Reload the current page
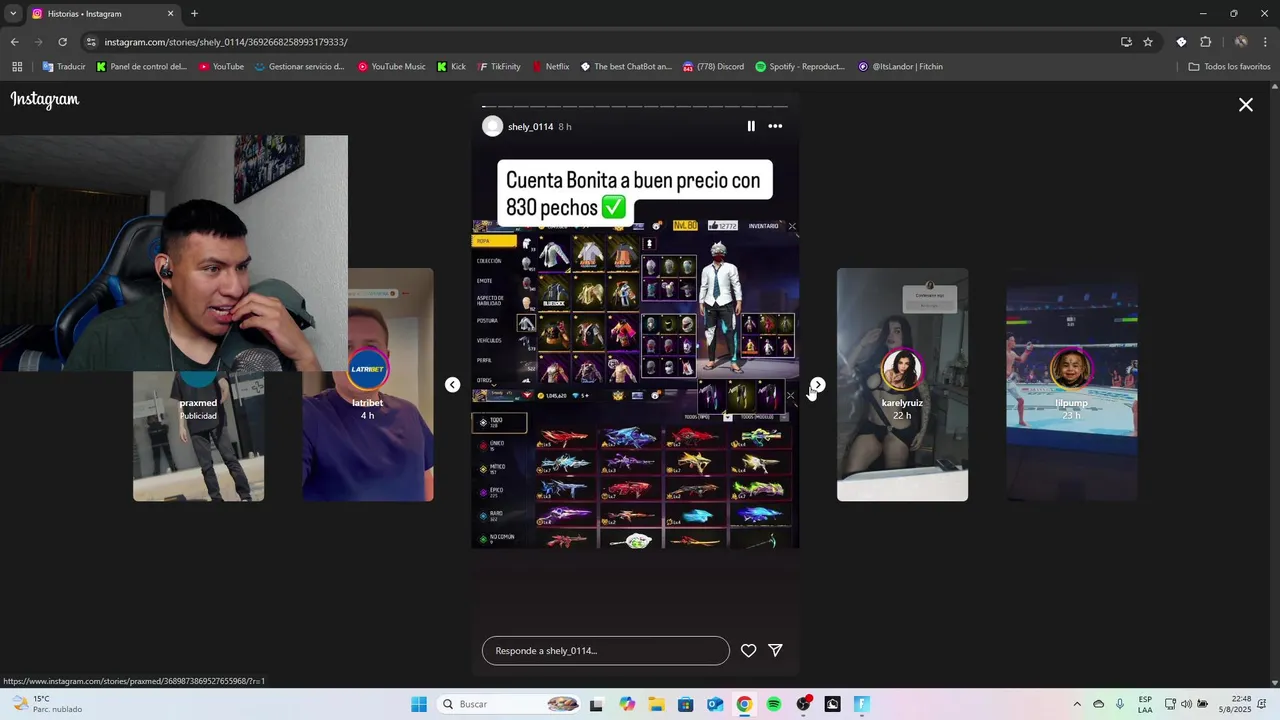 pos(62,42)
